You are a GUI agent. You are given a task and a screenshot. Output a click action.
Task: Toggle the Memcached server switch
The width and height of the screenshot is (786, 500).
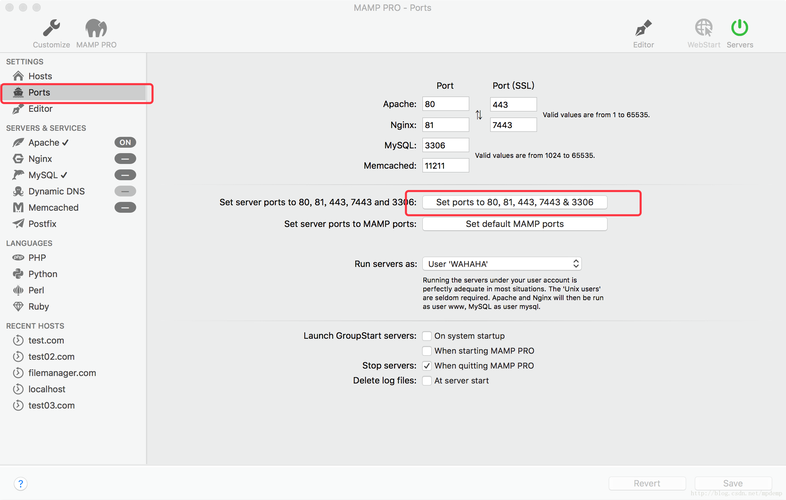point(125,208)
